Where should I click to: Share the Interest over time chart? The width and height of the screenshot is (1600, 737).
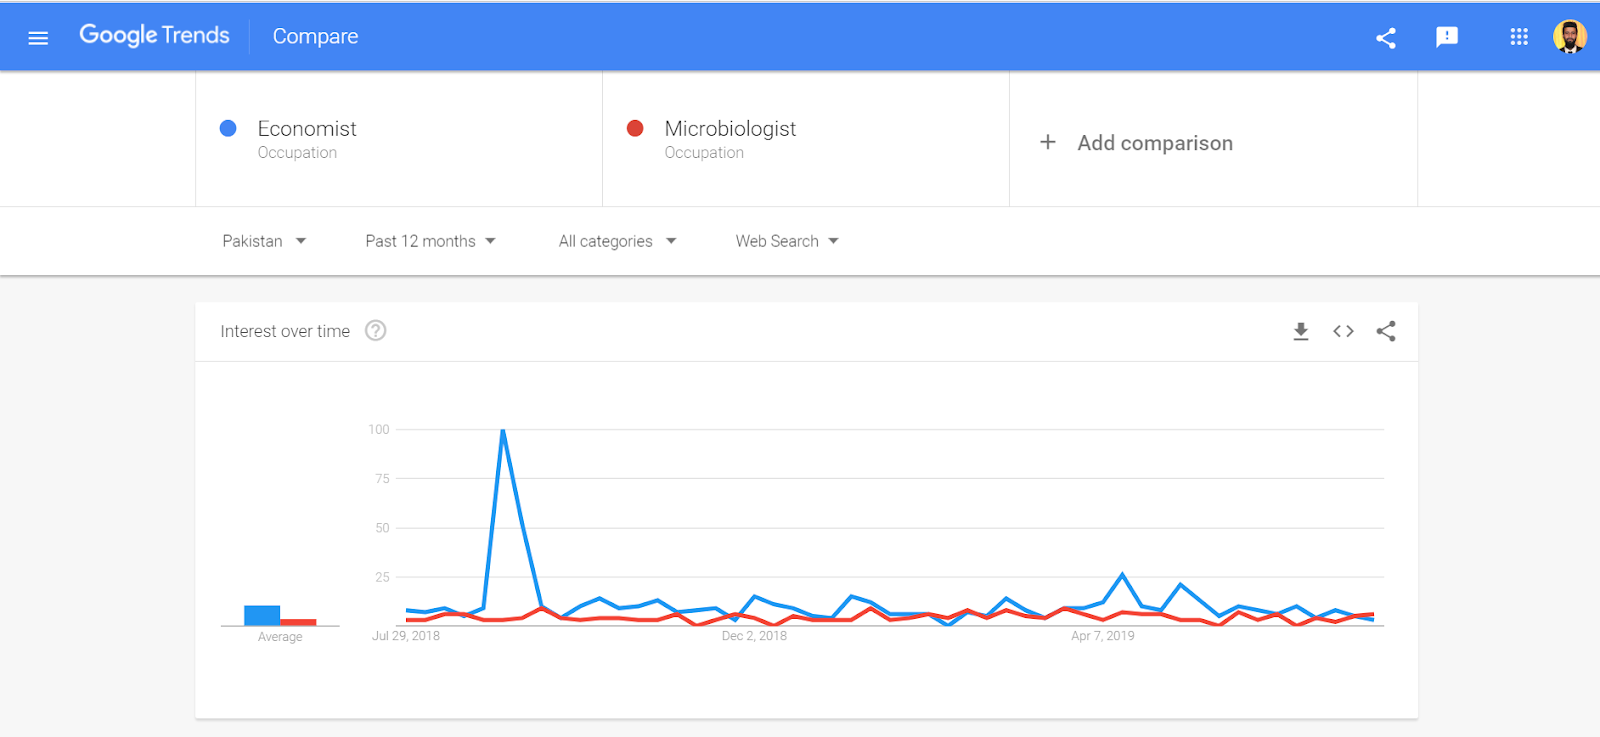(x=1386, y=331)
